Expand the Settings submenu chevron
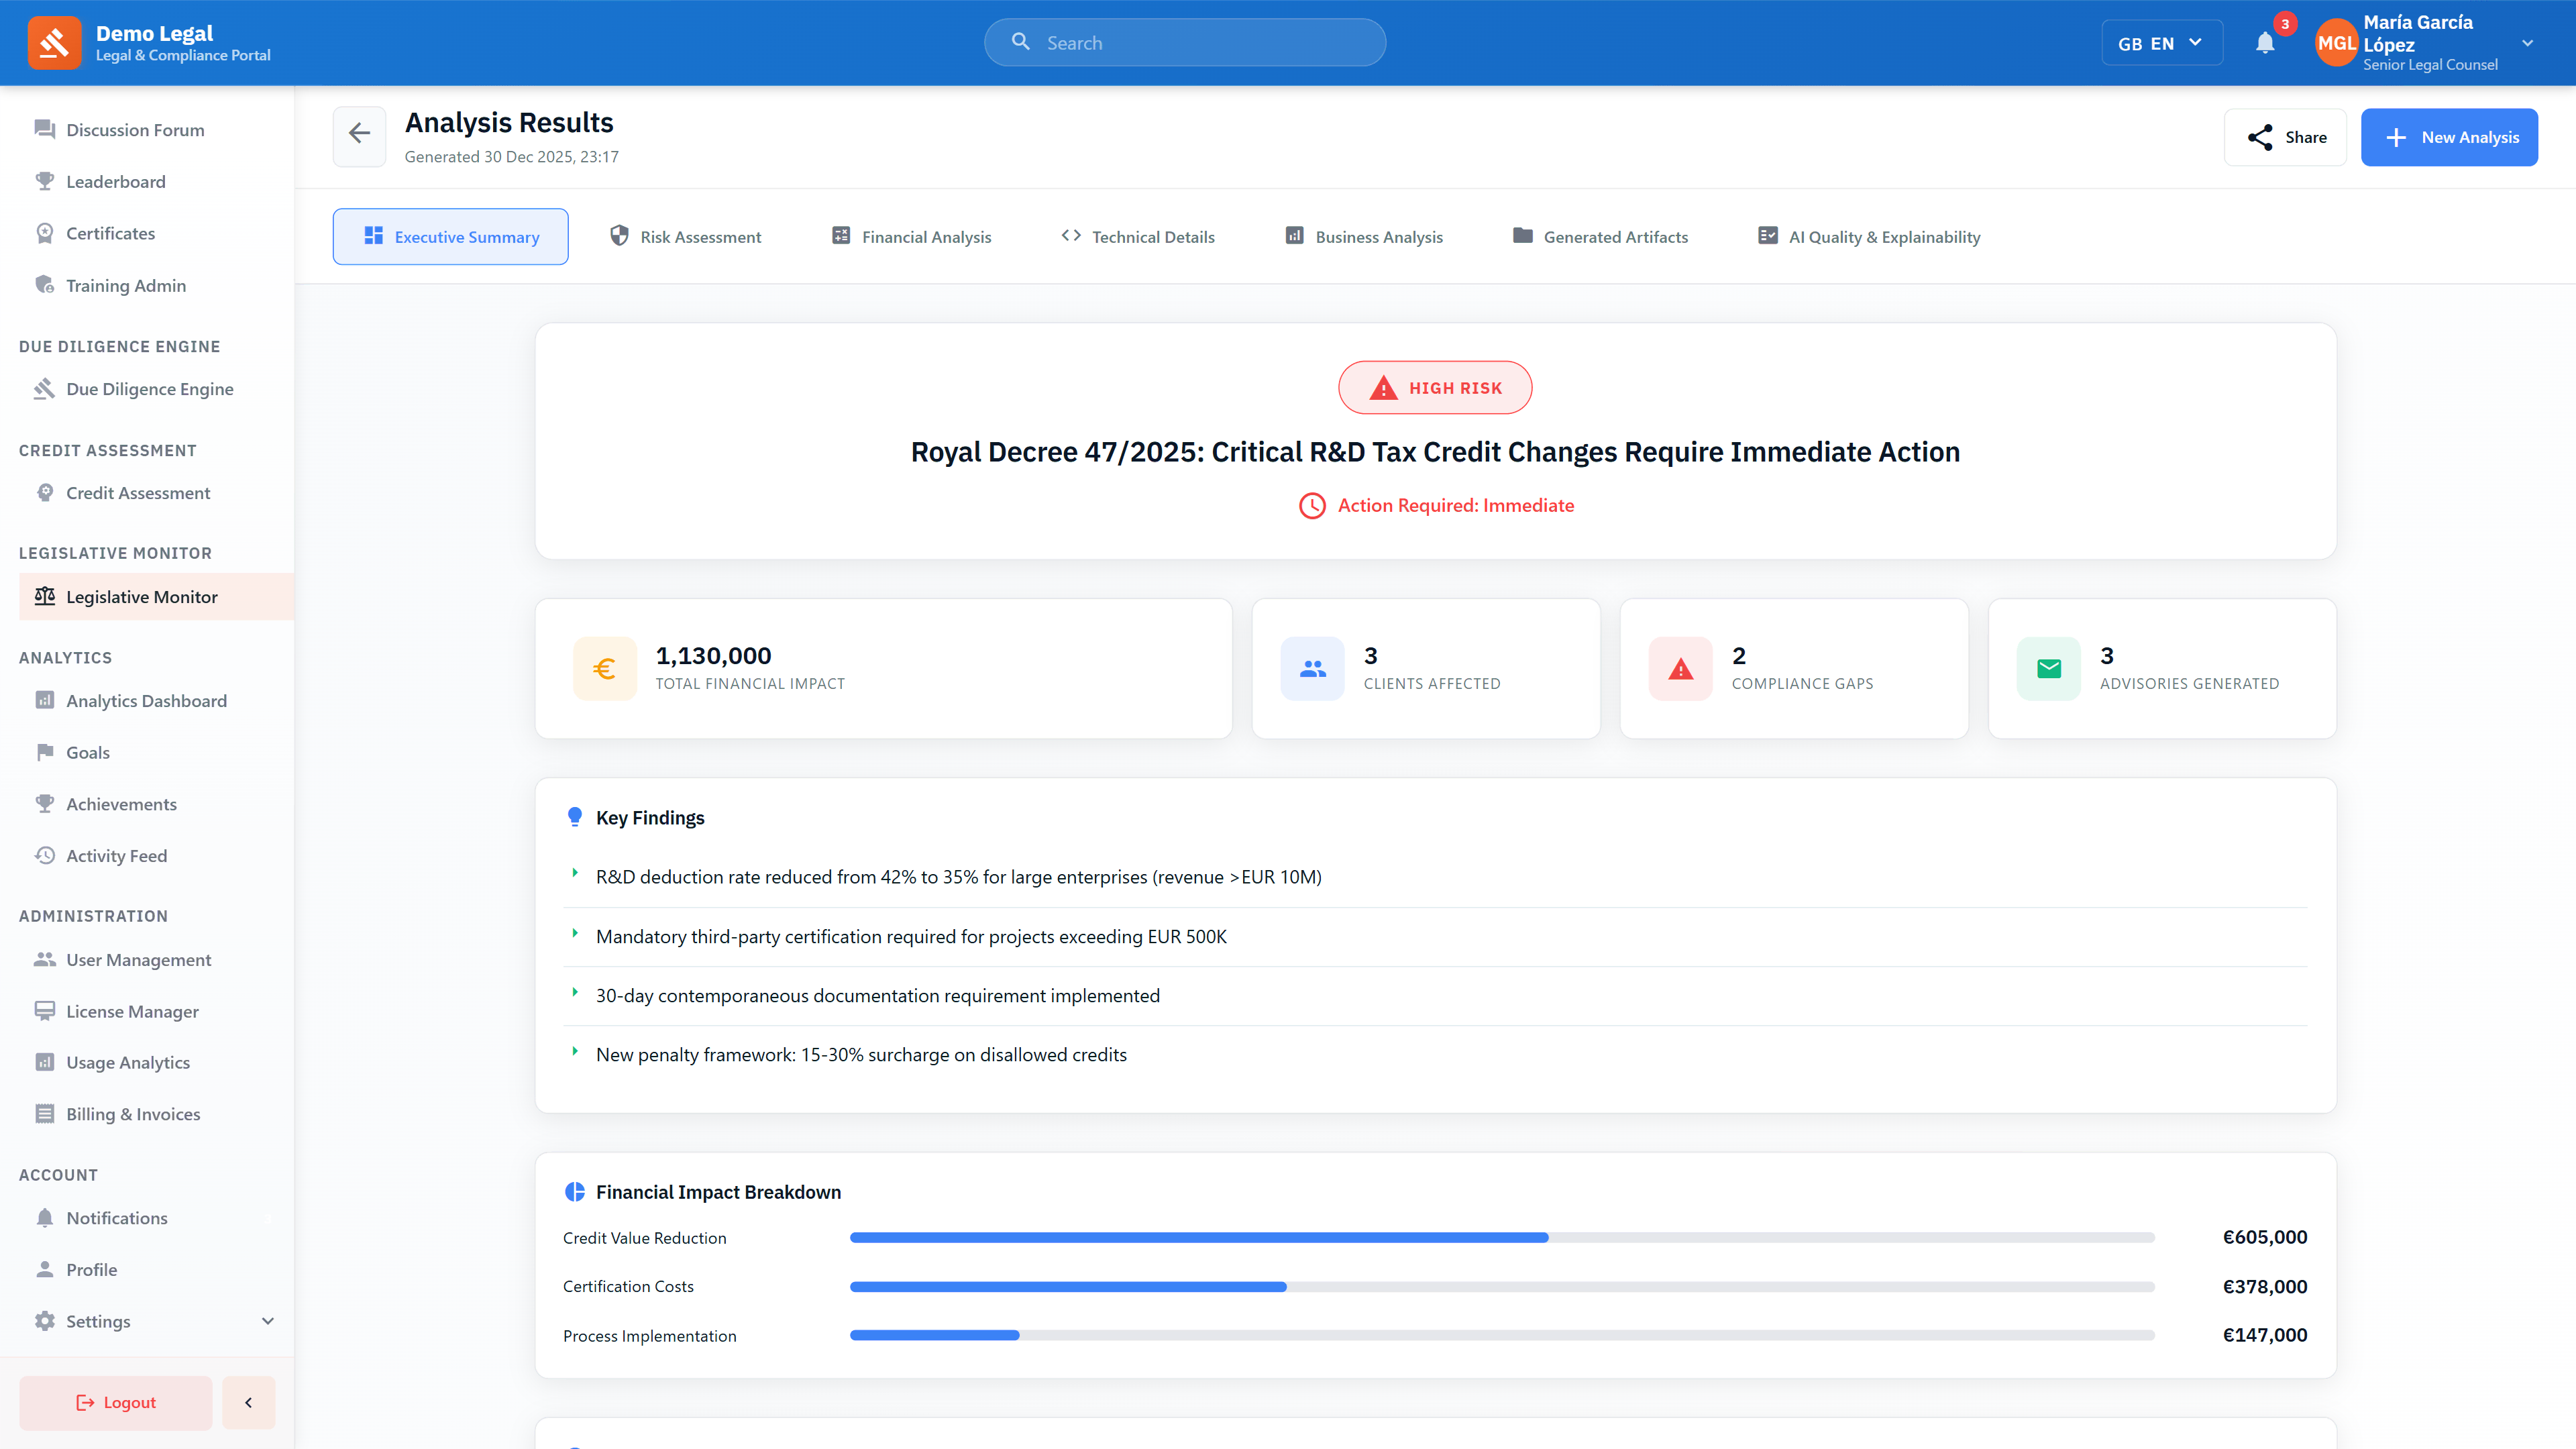2576x1449 pixels. pos(267,1321)
